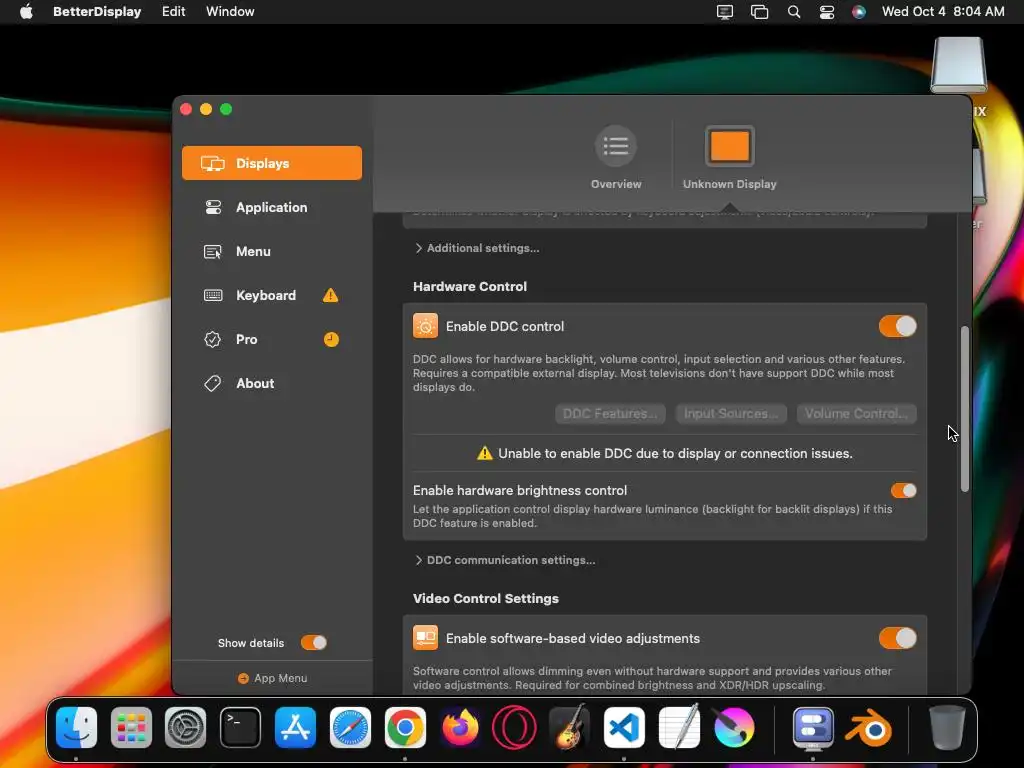Click BetterDisplay icon in the Dock
The width and height of the screenshot is (1024, 768).
click(x=813, y=727)
